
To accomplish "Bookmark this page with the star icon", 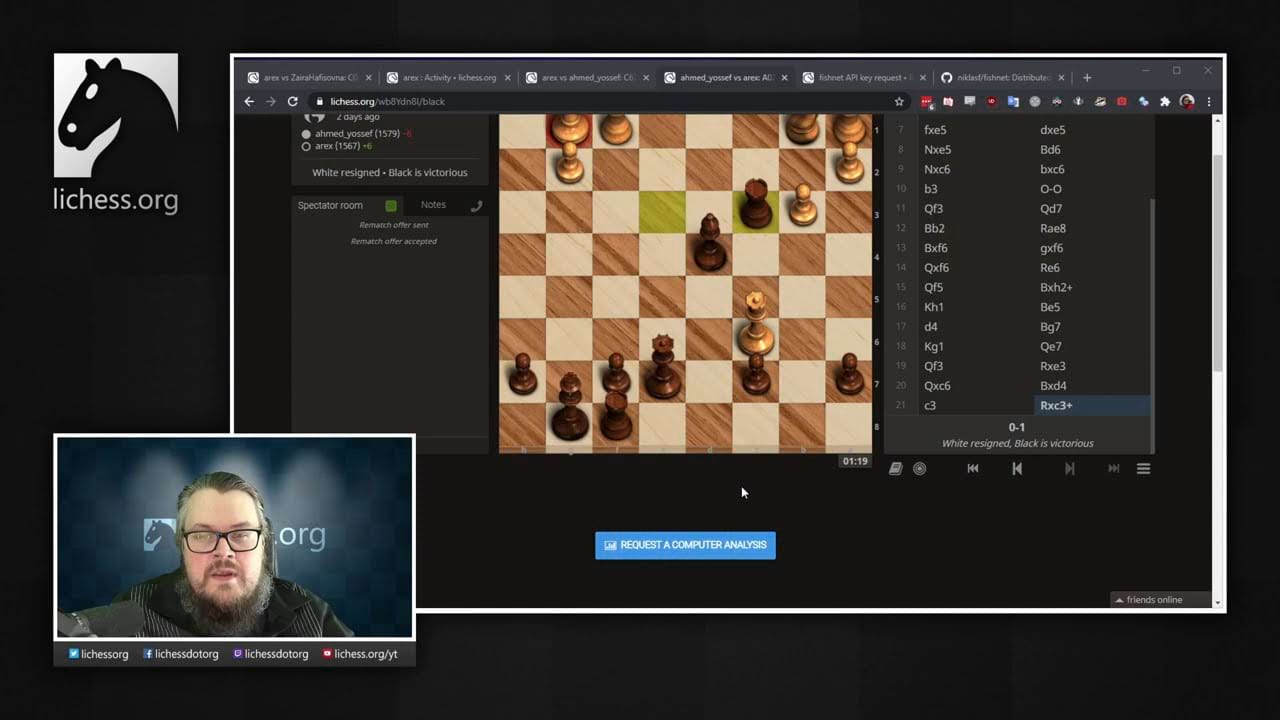I will (x=899, y=101).
